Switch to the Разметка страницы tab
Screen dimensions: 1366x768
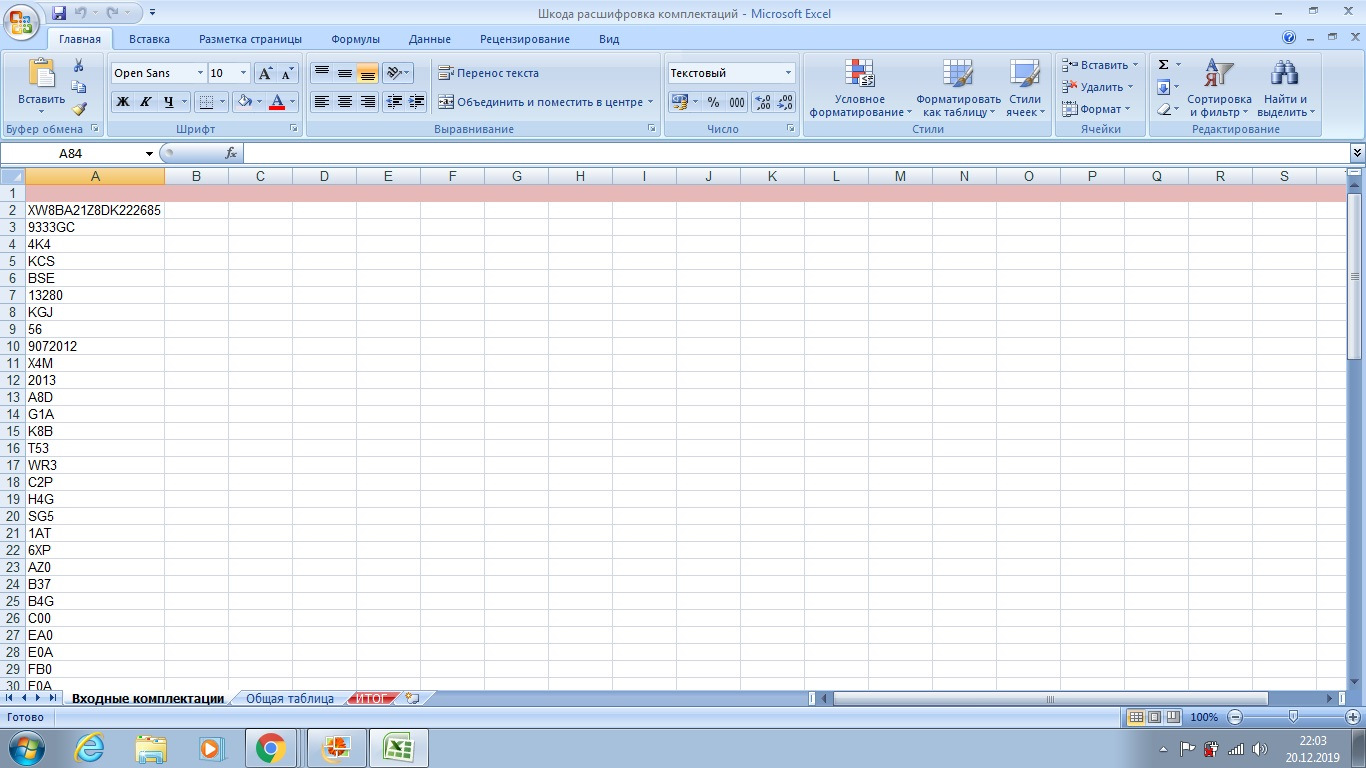tap(250, 39)
